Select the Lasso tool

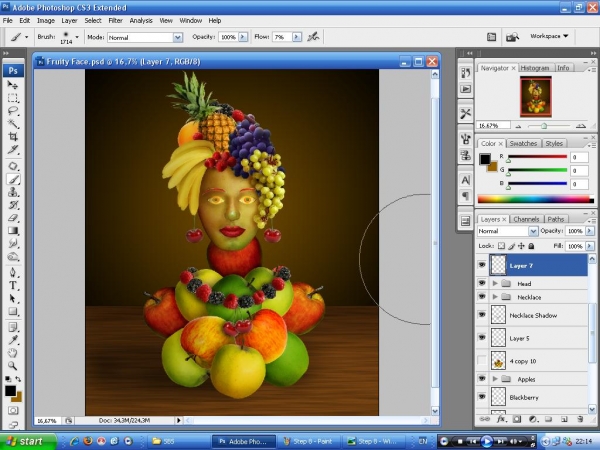(13, 111)
